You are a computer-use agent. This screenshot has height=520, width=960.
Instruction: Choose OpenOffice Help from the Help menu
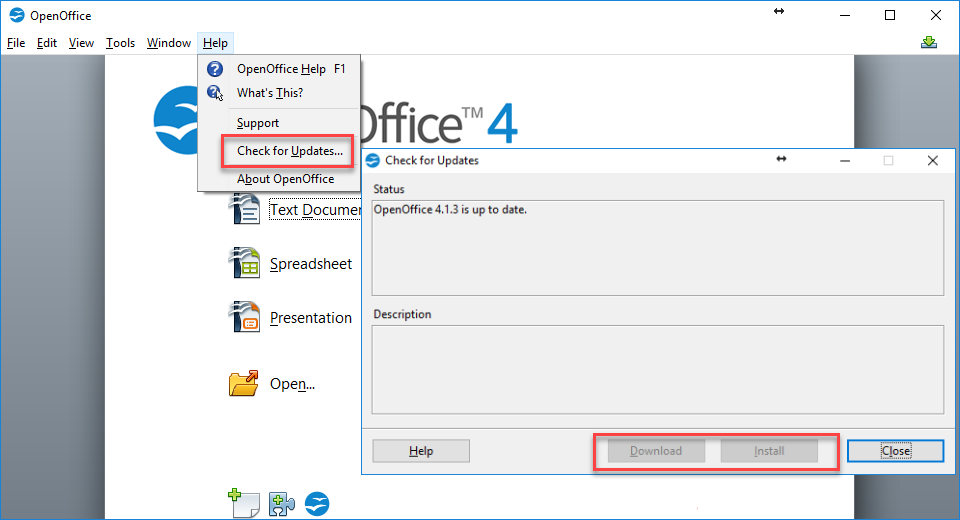pos(280,69)
